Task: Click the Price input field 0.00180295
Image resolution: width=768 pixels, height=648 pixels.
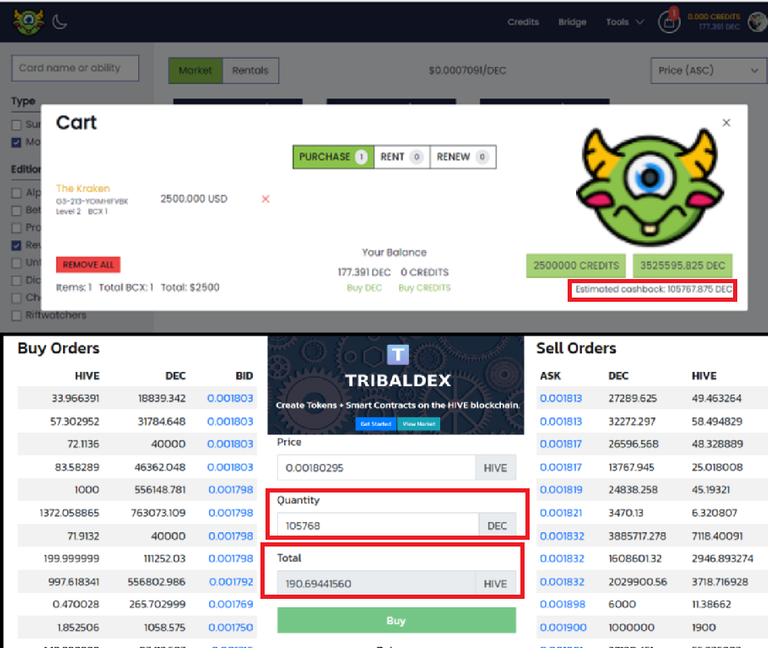Action: tap(376, 468)
